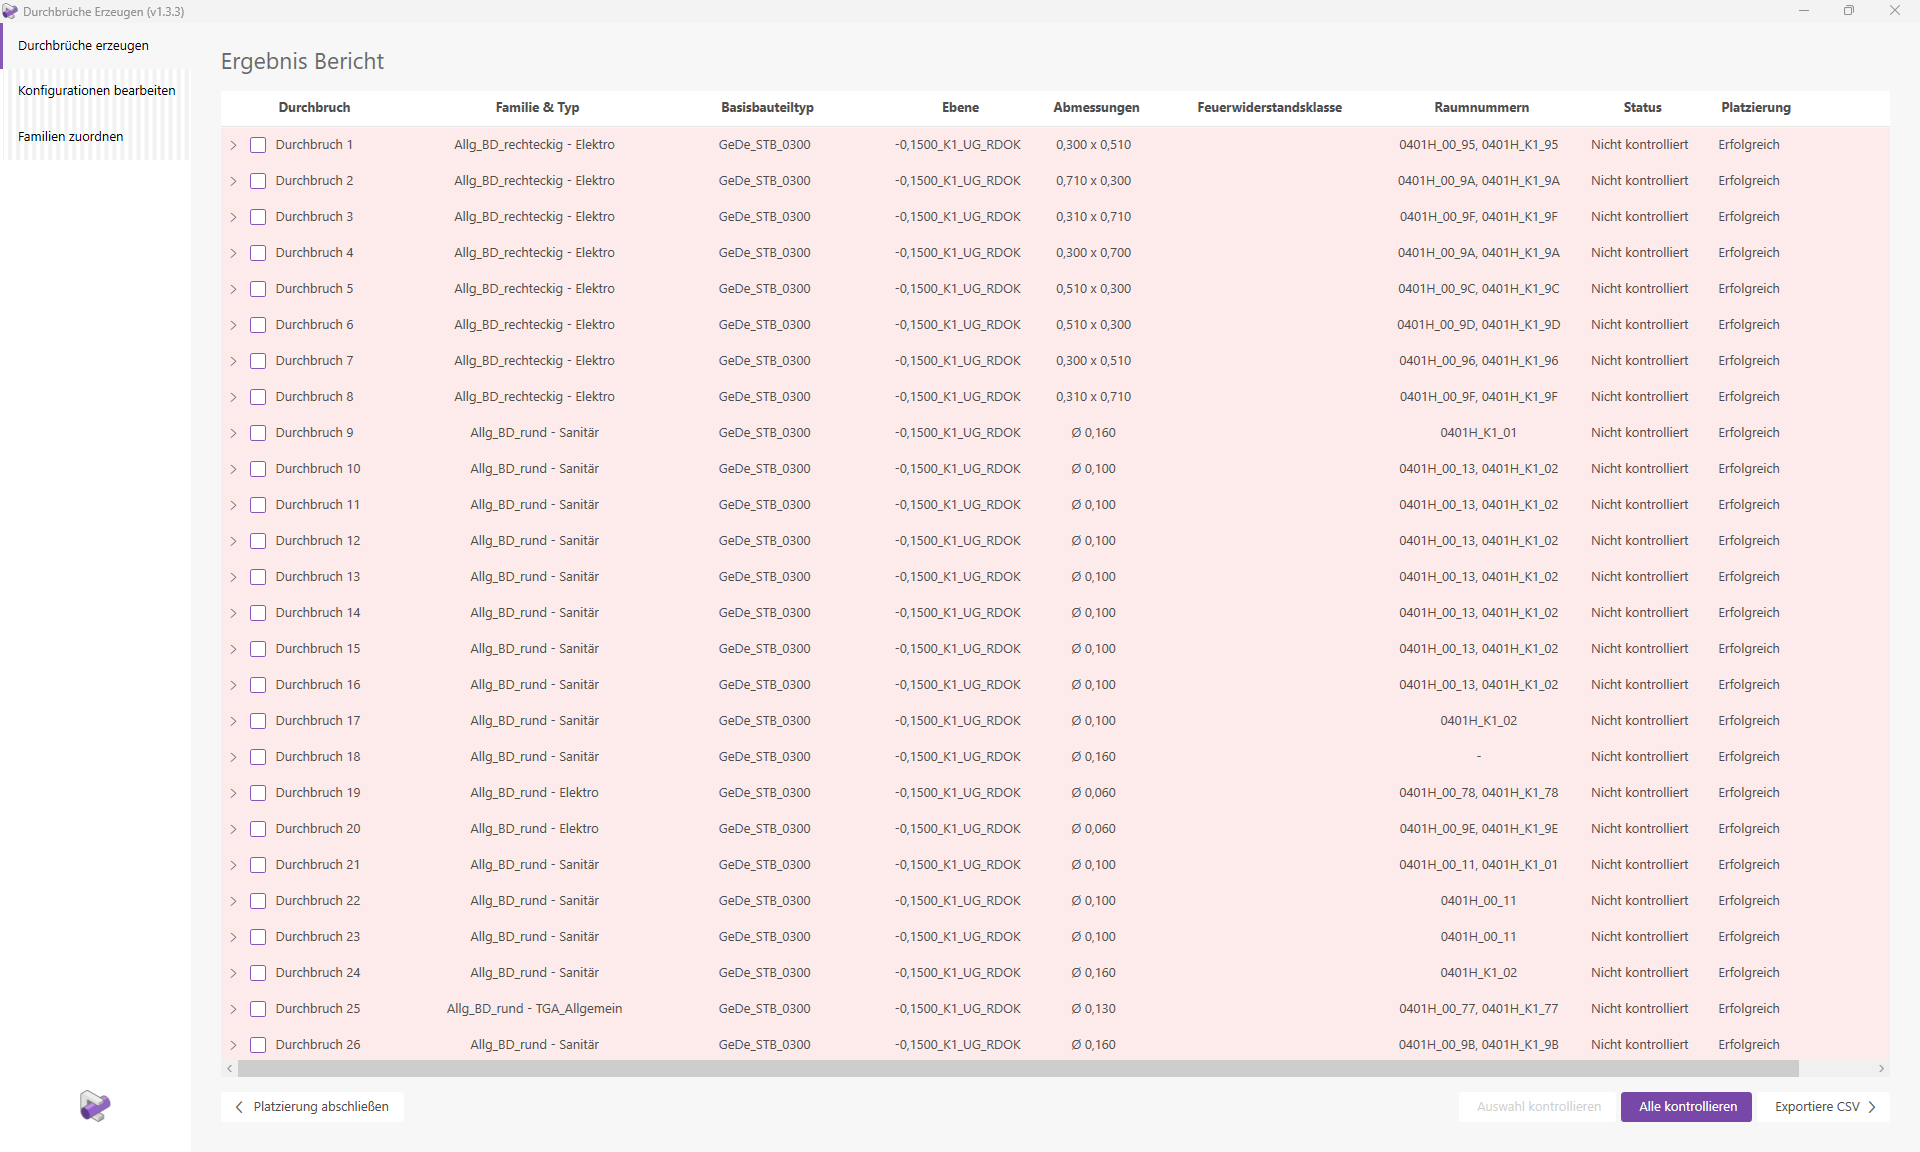The height and width of the screenshot is (1152, 1920).
Task: Check Durchbruch 18's row checkbox
Action: click(258, 757)
